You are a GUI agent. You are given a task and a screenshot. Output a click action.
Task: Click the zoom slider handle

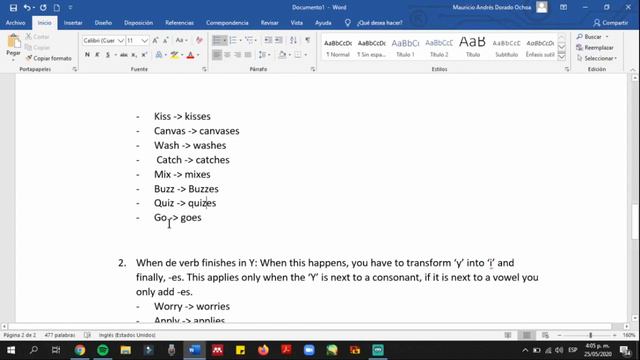(590, 335)
